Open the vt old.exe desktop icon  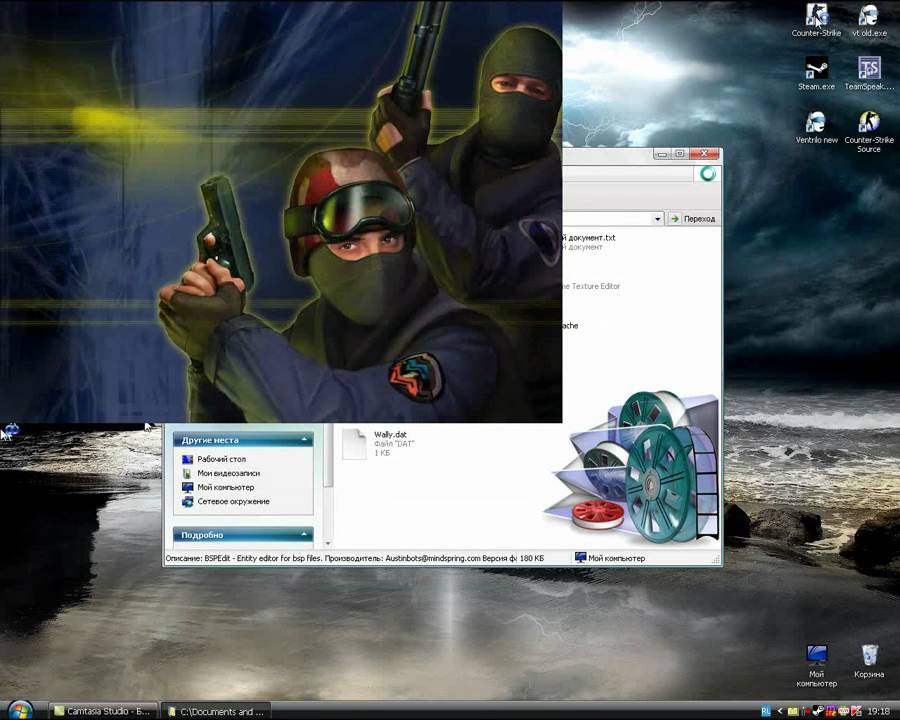(869, 20)
